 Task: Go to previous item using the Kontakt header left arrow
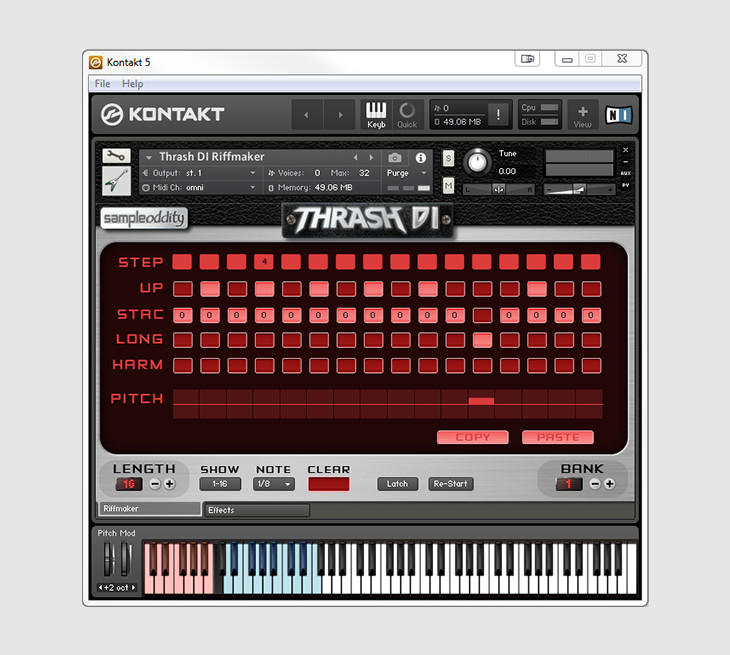(306, 115)
